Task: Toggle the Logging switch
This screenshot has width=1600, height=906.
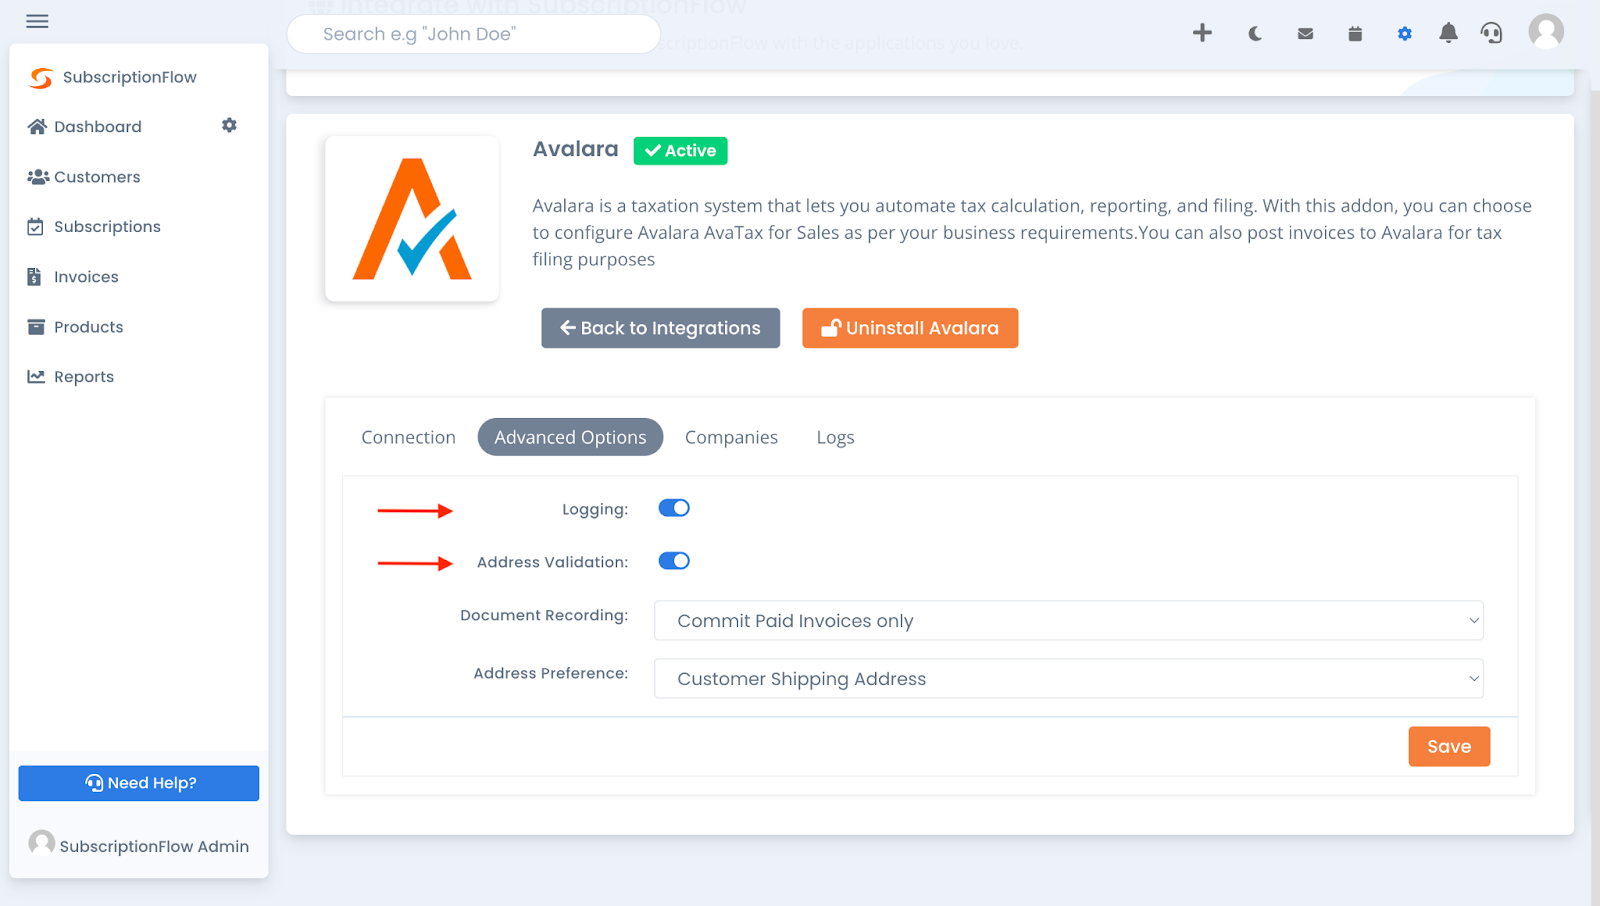Action: (x=674, y=508)
